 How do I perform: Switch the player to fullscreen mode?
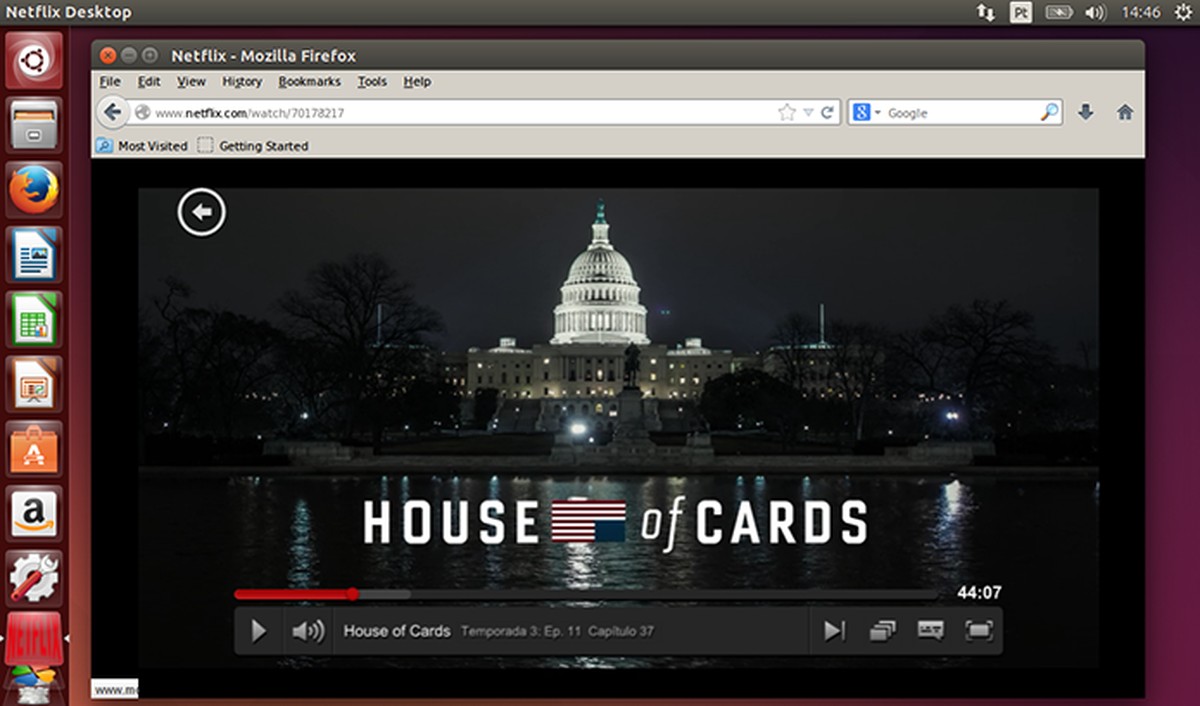tap(978, 630)
